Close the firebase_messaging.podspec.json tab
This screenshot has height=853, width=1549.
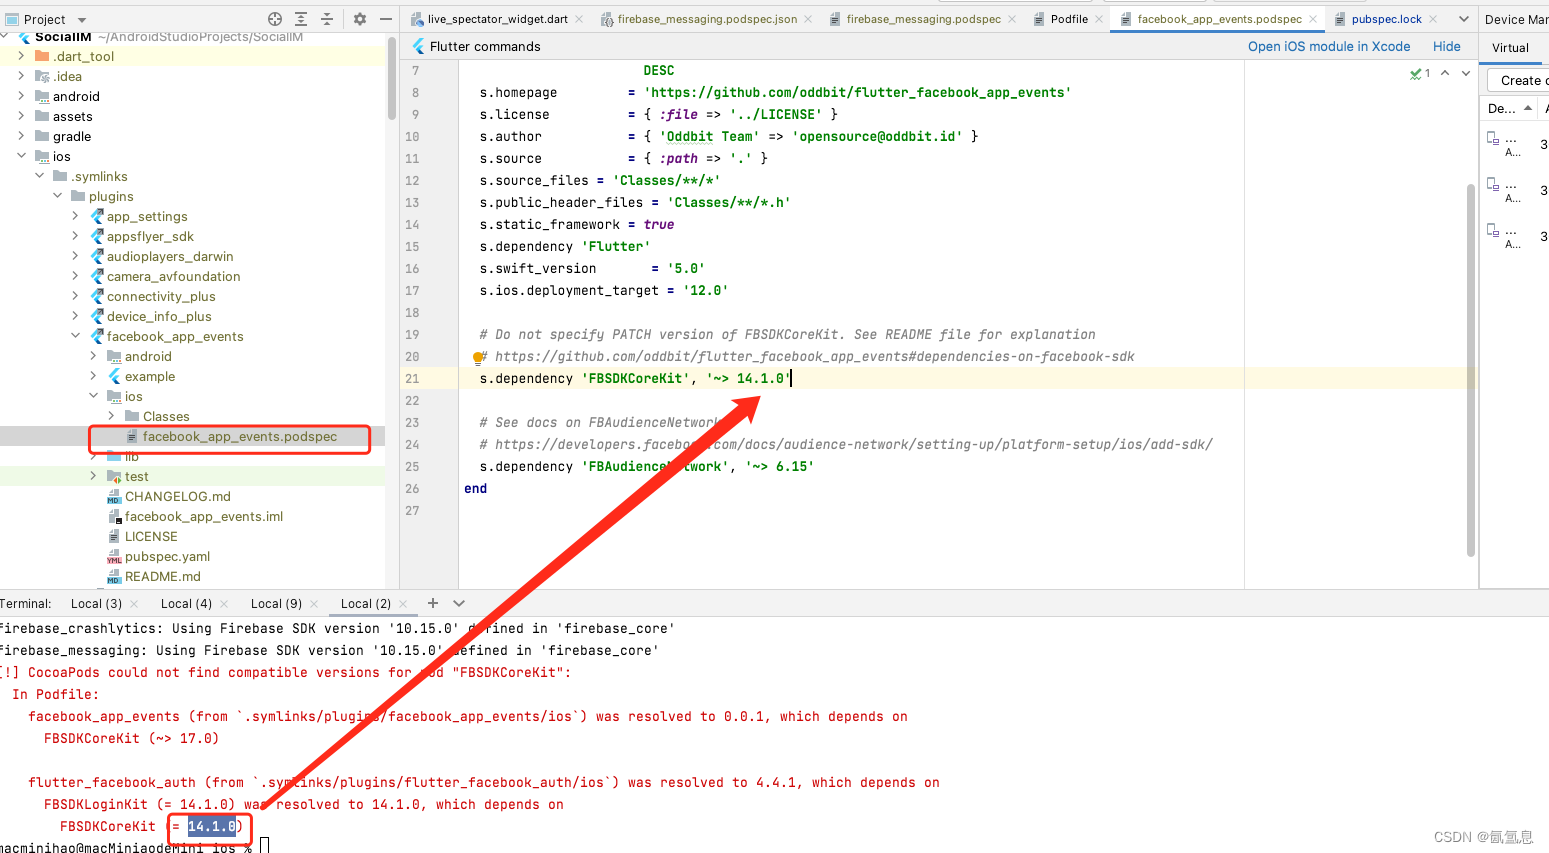pos(808,19)
